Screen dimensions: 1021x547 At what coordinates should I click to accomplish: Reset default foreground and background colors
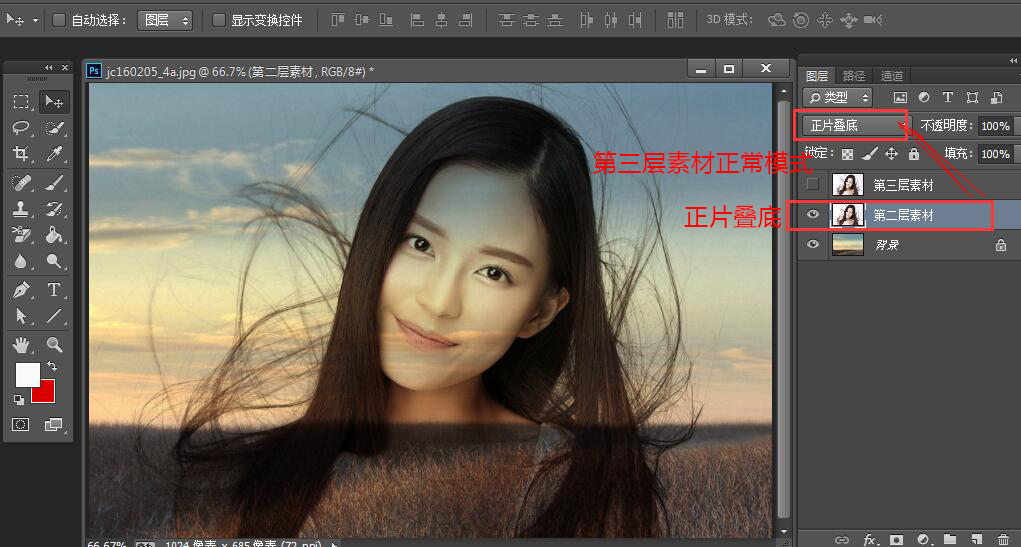point(19,399)
